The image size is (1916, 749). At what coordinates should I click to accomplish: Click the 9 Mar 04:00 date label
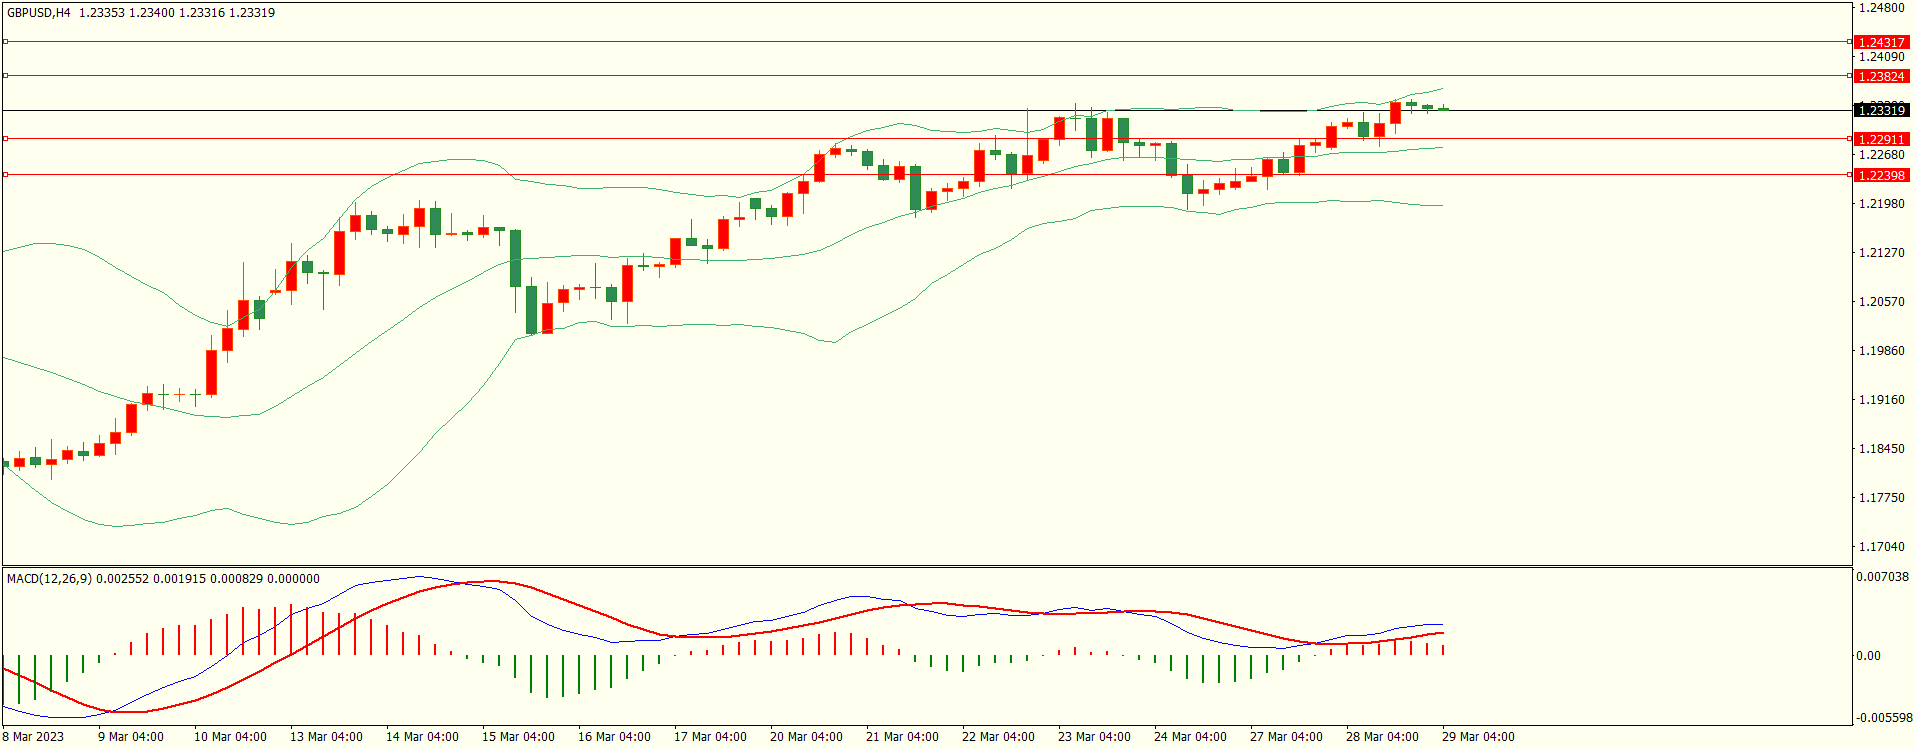tap(131, 737)
